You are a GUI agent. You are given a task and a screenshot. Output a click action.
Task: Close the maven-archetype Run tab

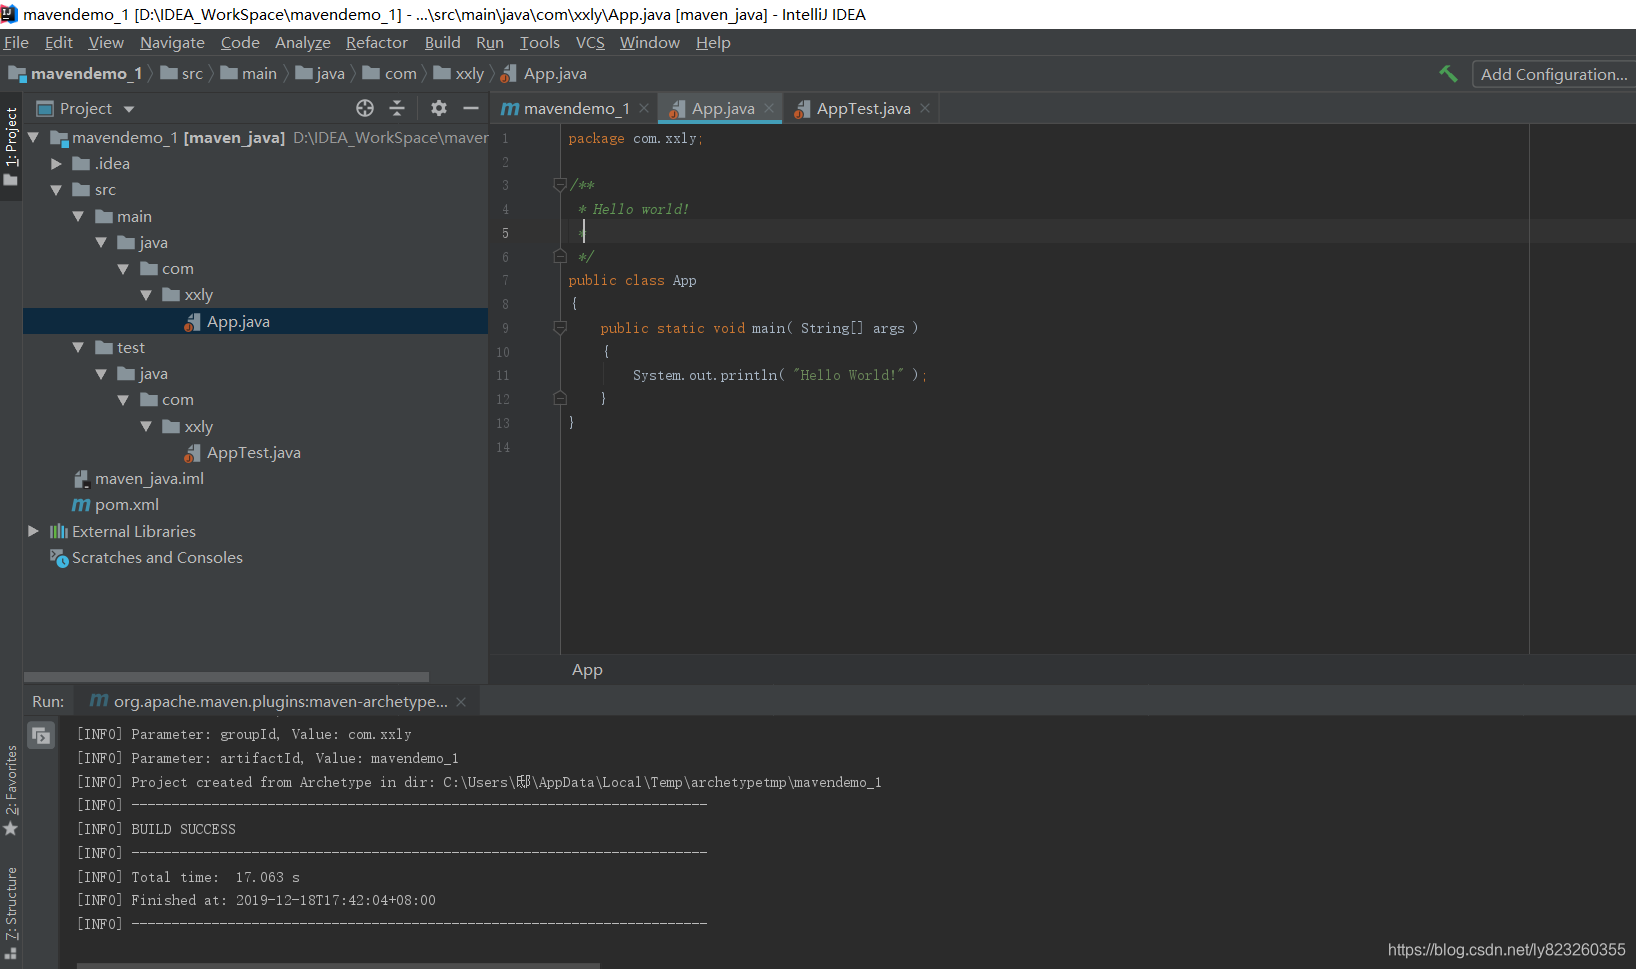coord(461,702)
